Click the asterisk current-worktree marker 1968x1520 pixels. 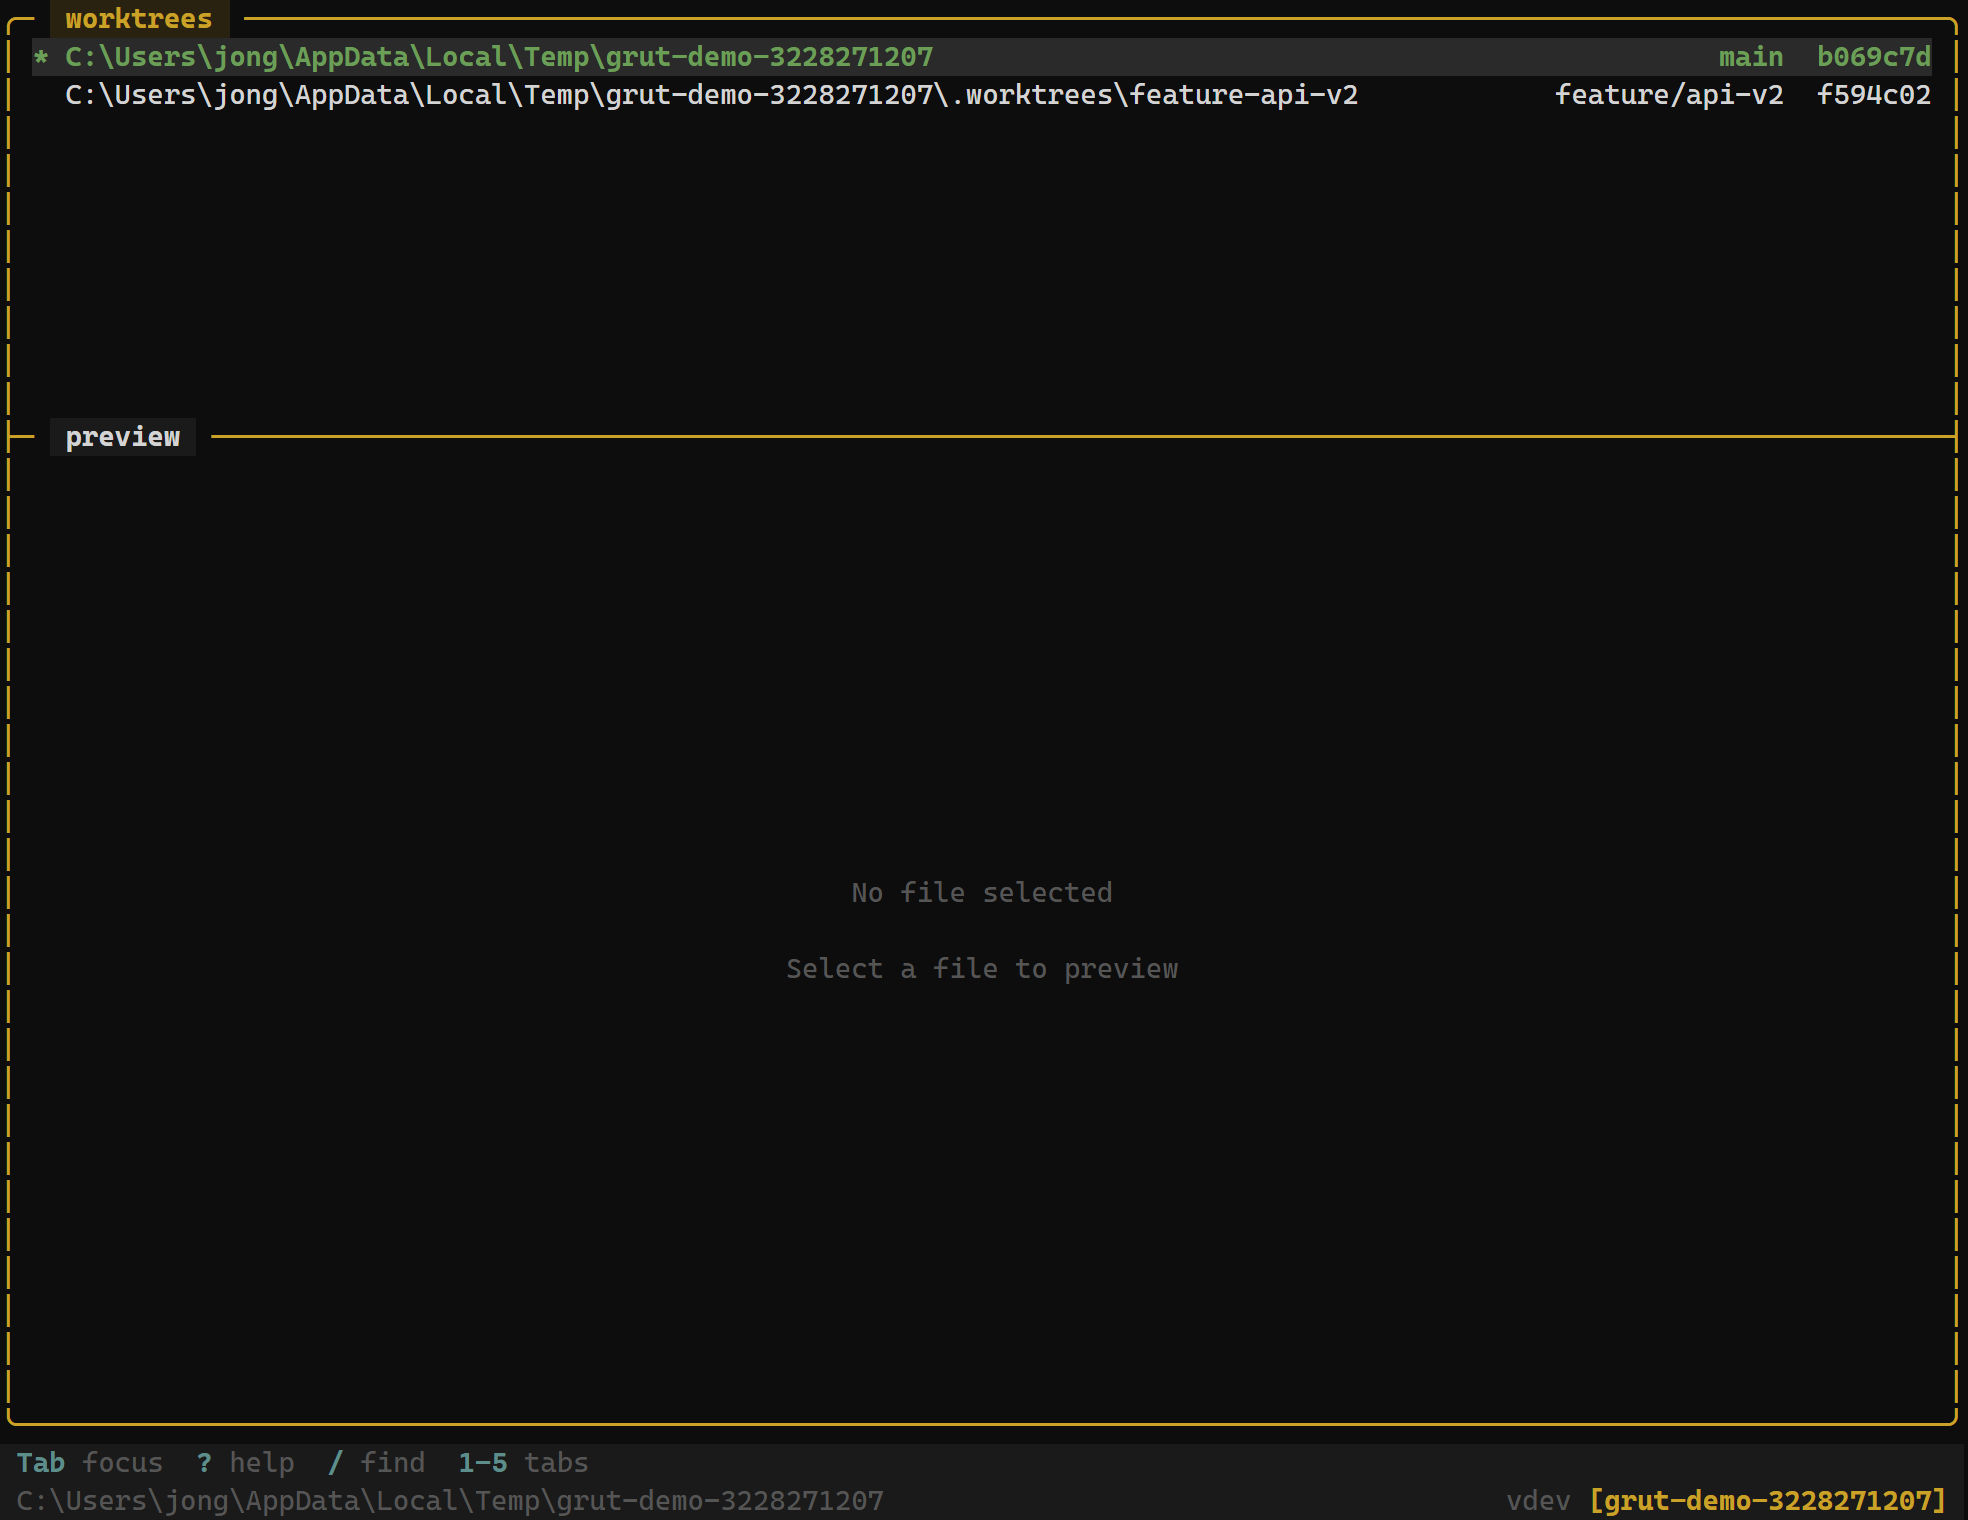(41, 58)
